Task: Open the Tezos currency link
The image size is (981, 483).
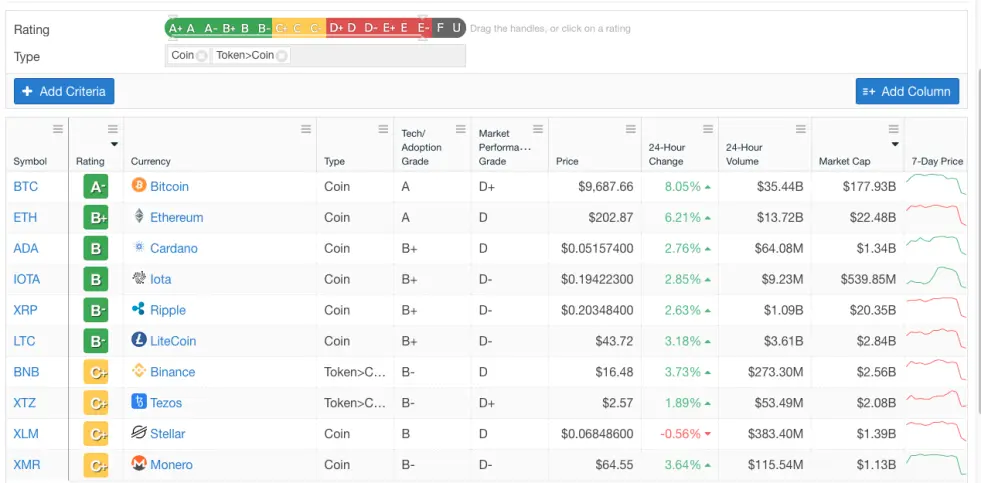Action: (166, 403)
